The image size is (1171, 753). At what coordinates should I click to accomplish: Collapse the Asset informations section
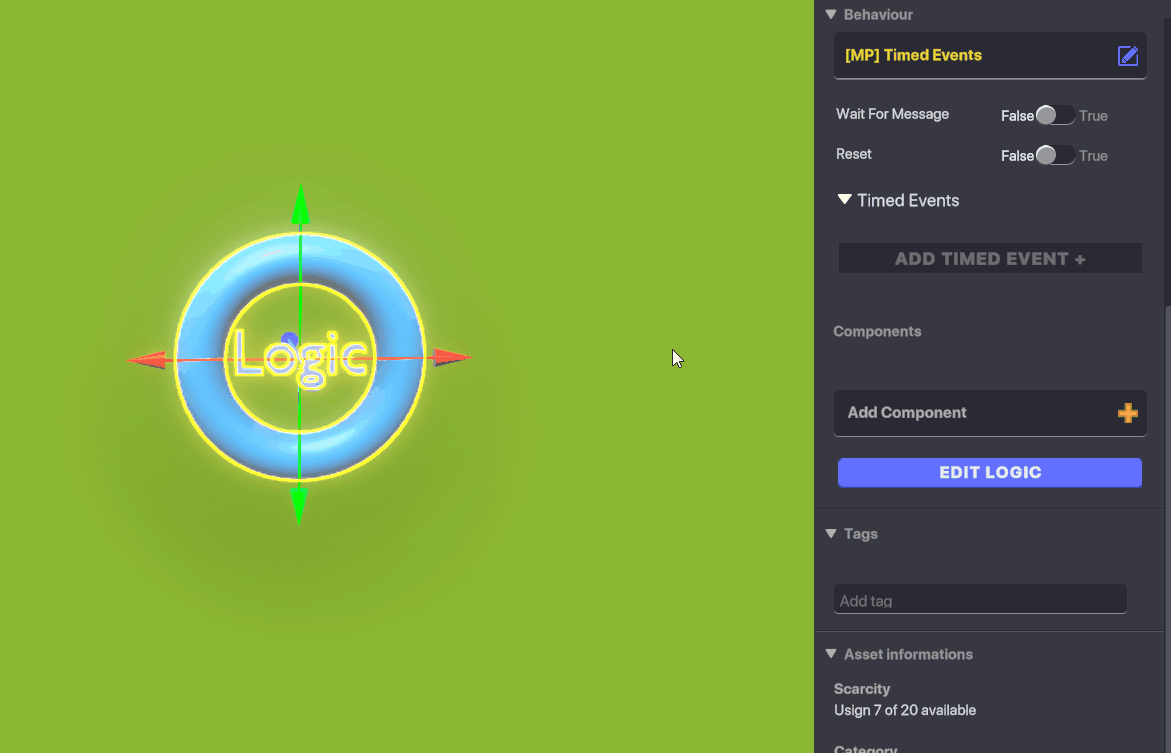tap(830, 654)
